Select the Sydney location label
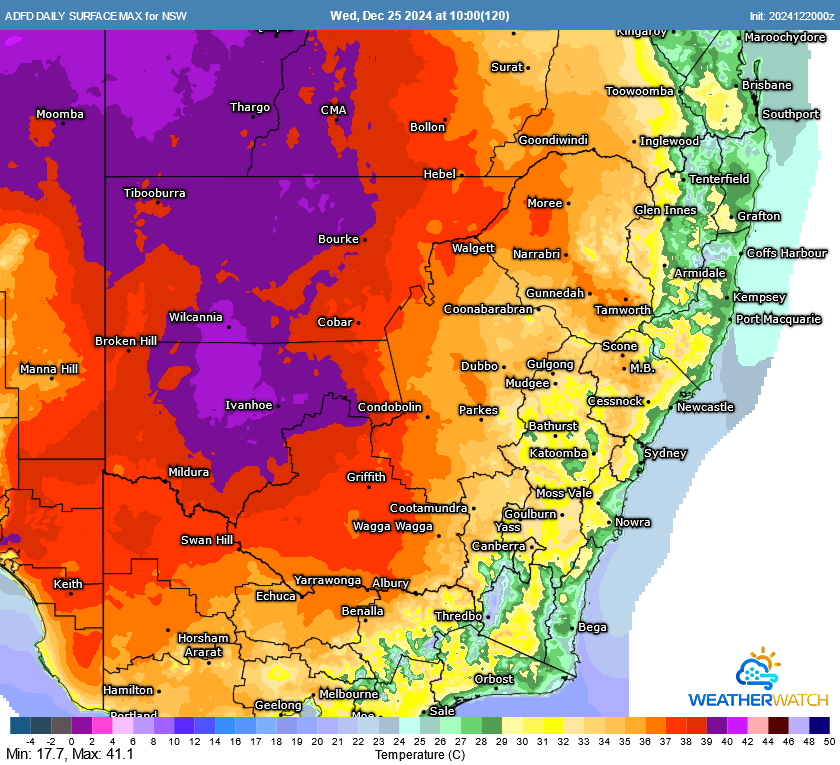840x765 pixels. (663, 453)
